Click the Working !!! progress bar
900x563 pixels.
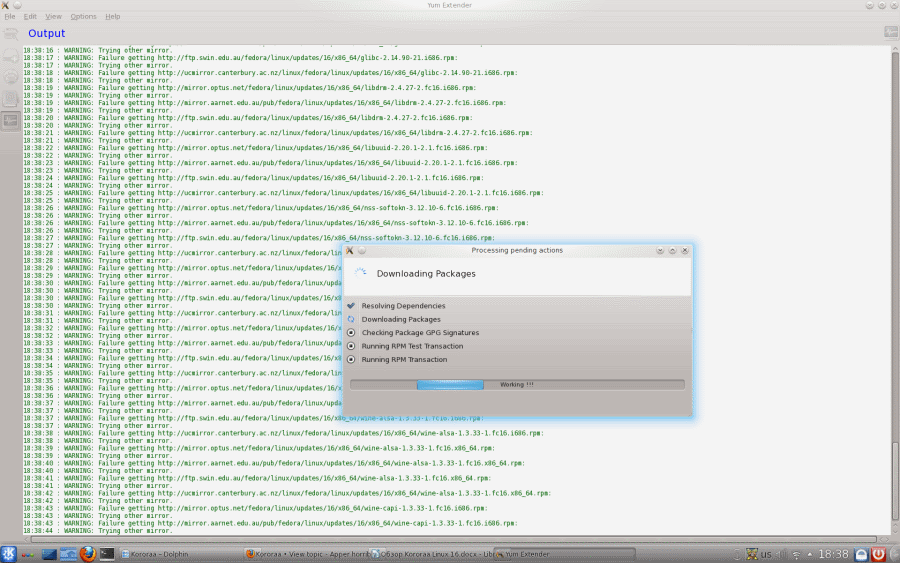point(517,385)
